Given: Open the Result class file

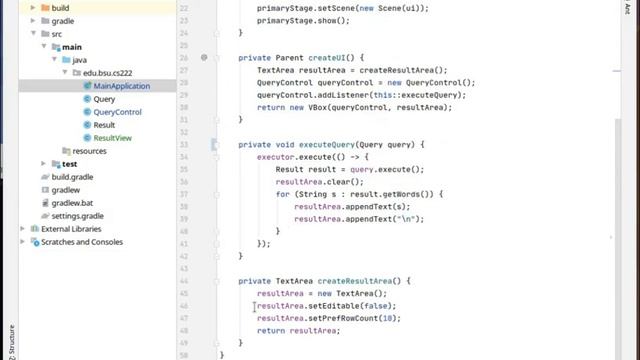Looking at the screenshot, I should coord(104,125).
